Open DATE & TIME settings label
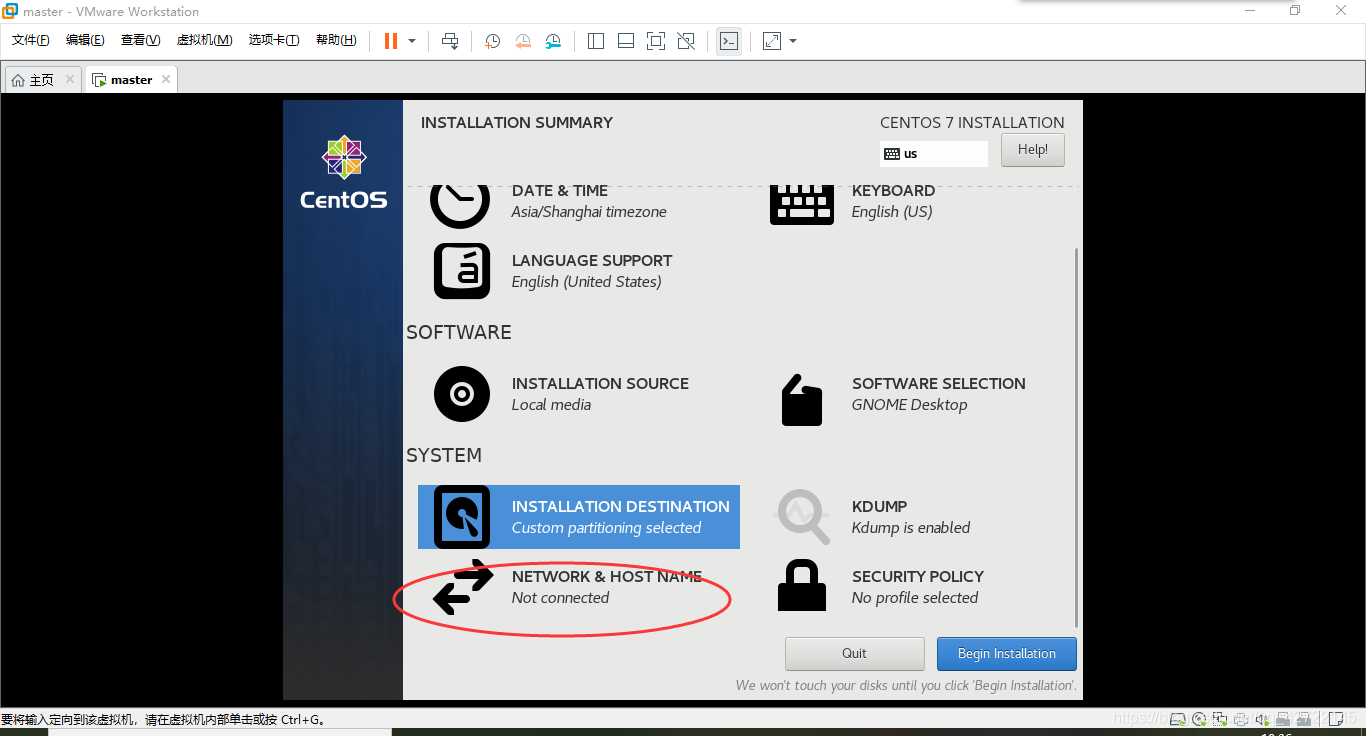Screen dimensions: 1366x736 pyautogui.click(x=560, y=191)
